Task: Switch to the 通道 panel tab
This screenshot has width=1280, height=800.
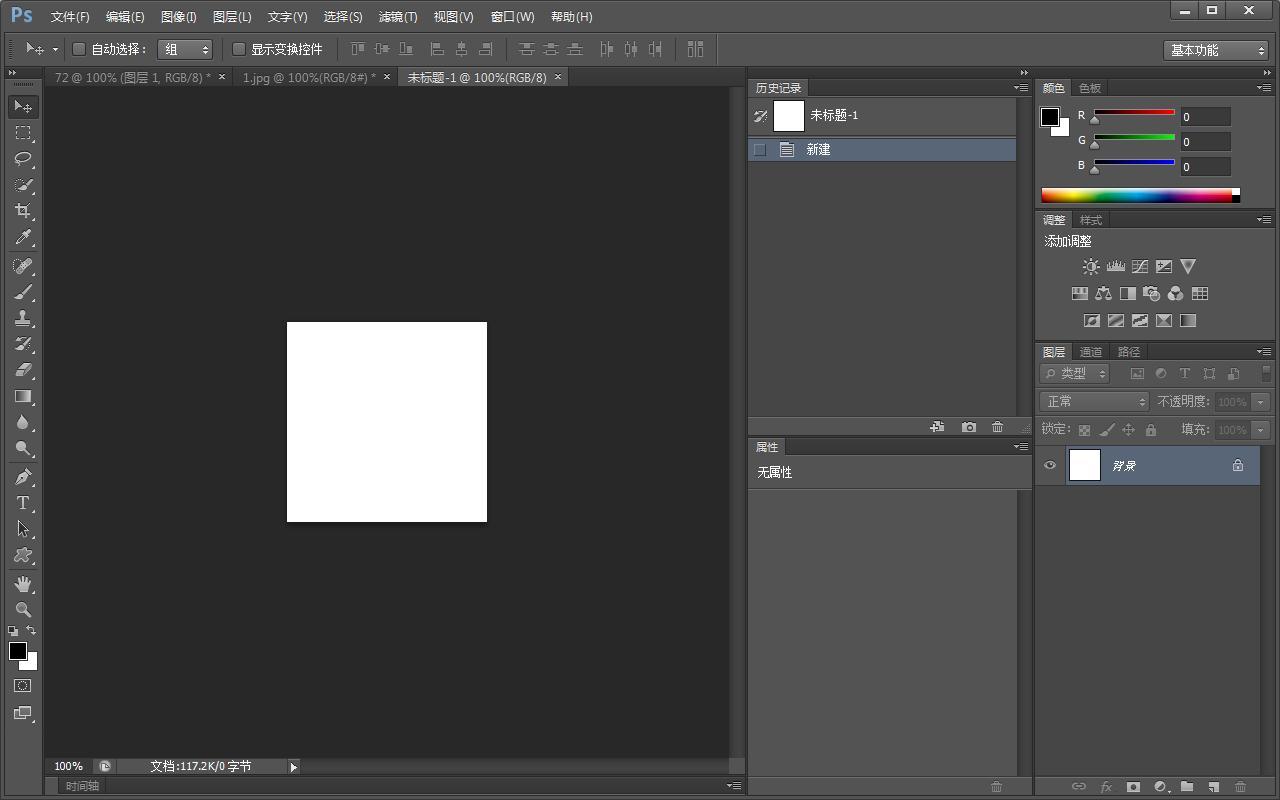Action: coord(1091,352)
